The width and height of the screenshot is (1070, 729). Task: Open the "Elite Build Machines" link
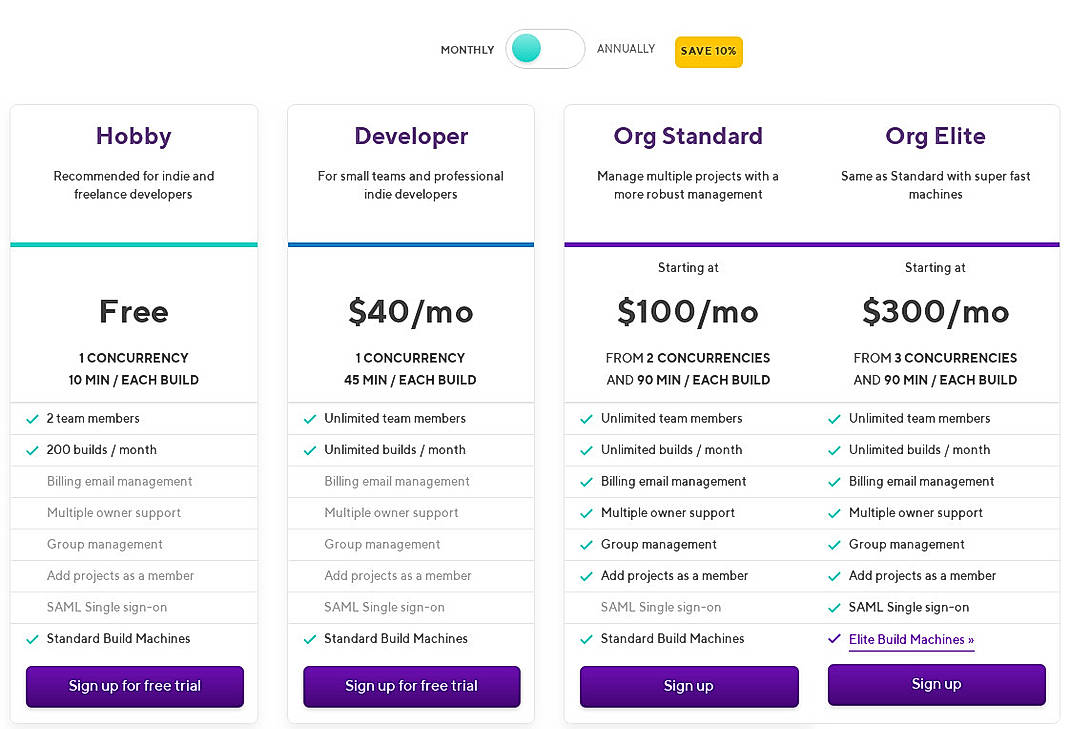pyautogui.click(x=911, y=639)
